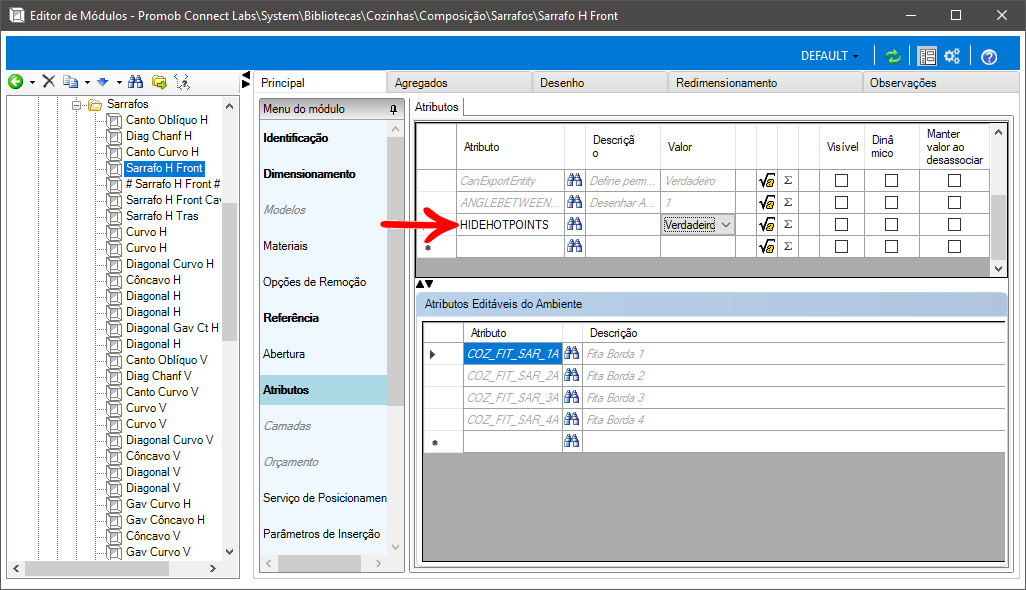Click the copy icon in tree toolbar
This screenshot has width=1026, height=590.
71,82
